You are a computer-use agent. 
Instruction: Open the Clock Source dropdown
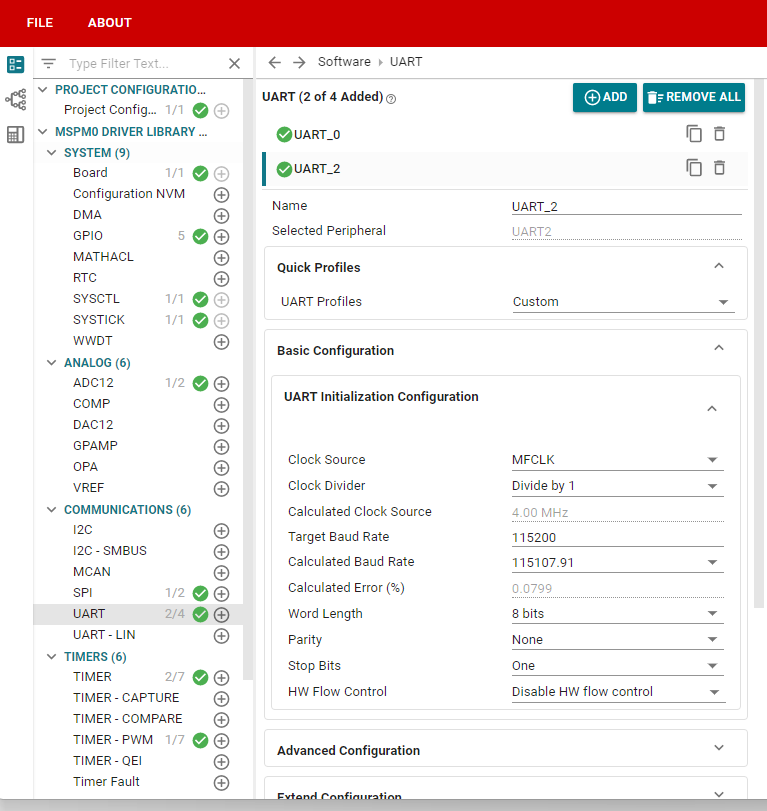click(x=618, y=460)
